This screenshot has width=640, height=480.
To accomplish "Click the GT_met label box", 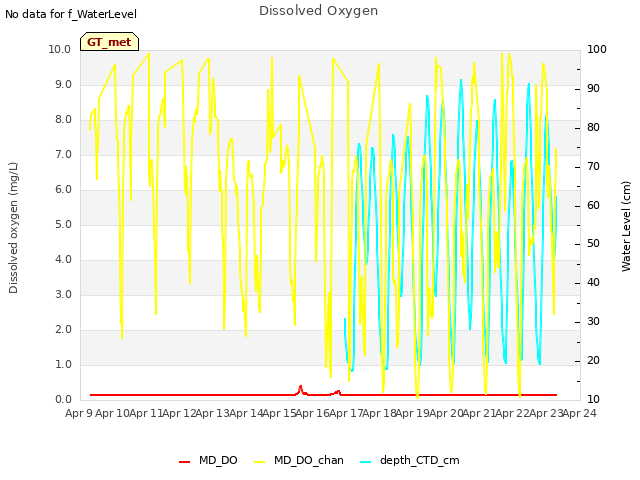I will [x=109, y=42].
